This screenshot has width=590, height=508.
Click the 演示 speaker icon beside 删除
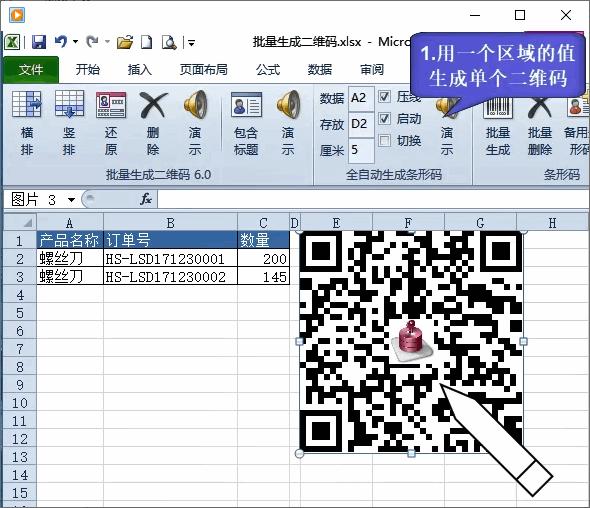pos(195,104)
